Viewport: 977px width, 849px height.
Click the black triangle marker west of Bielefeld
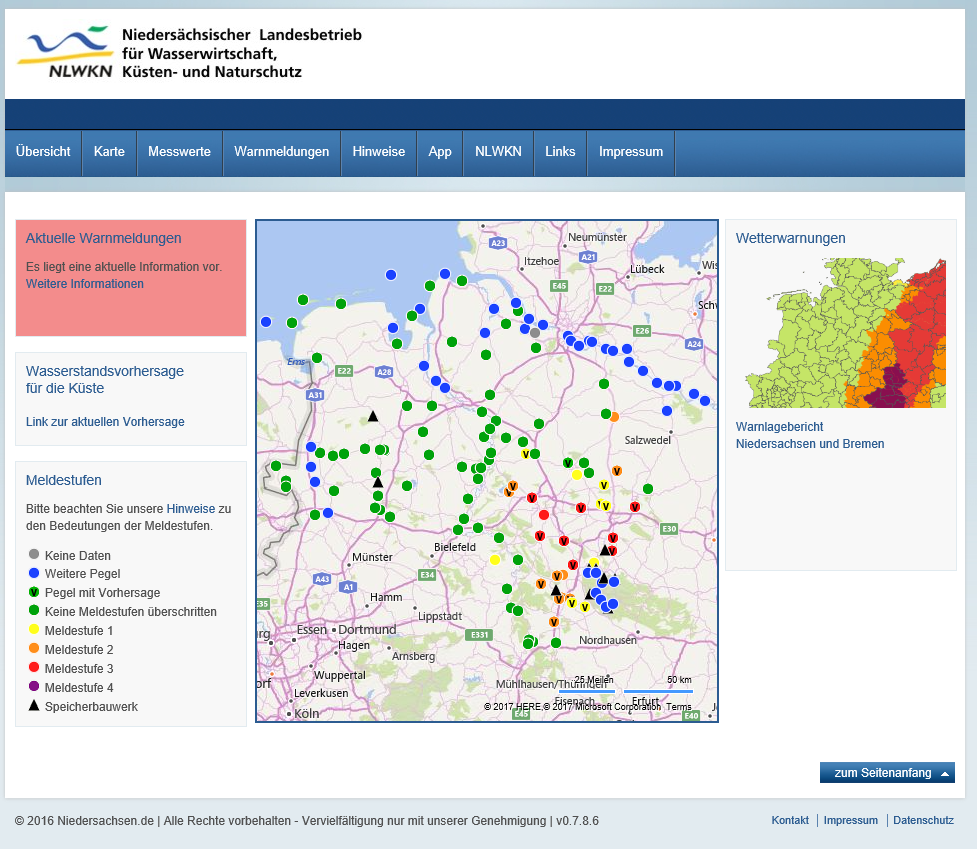(x=378, y=482)
